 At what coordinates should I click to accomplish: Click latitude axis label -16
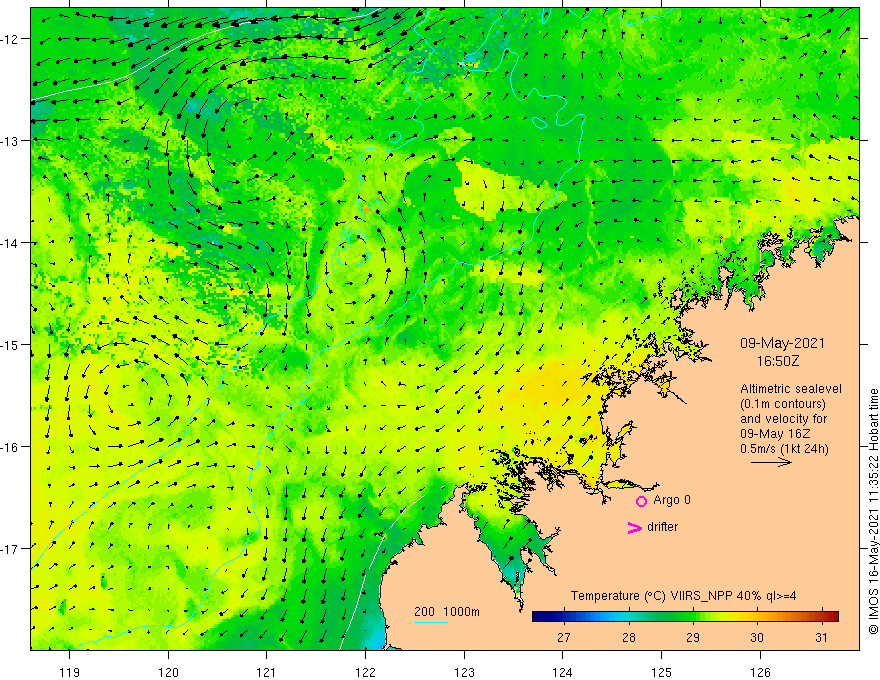click(x=10, y=447)
